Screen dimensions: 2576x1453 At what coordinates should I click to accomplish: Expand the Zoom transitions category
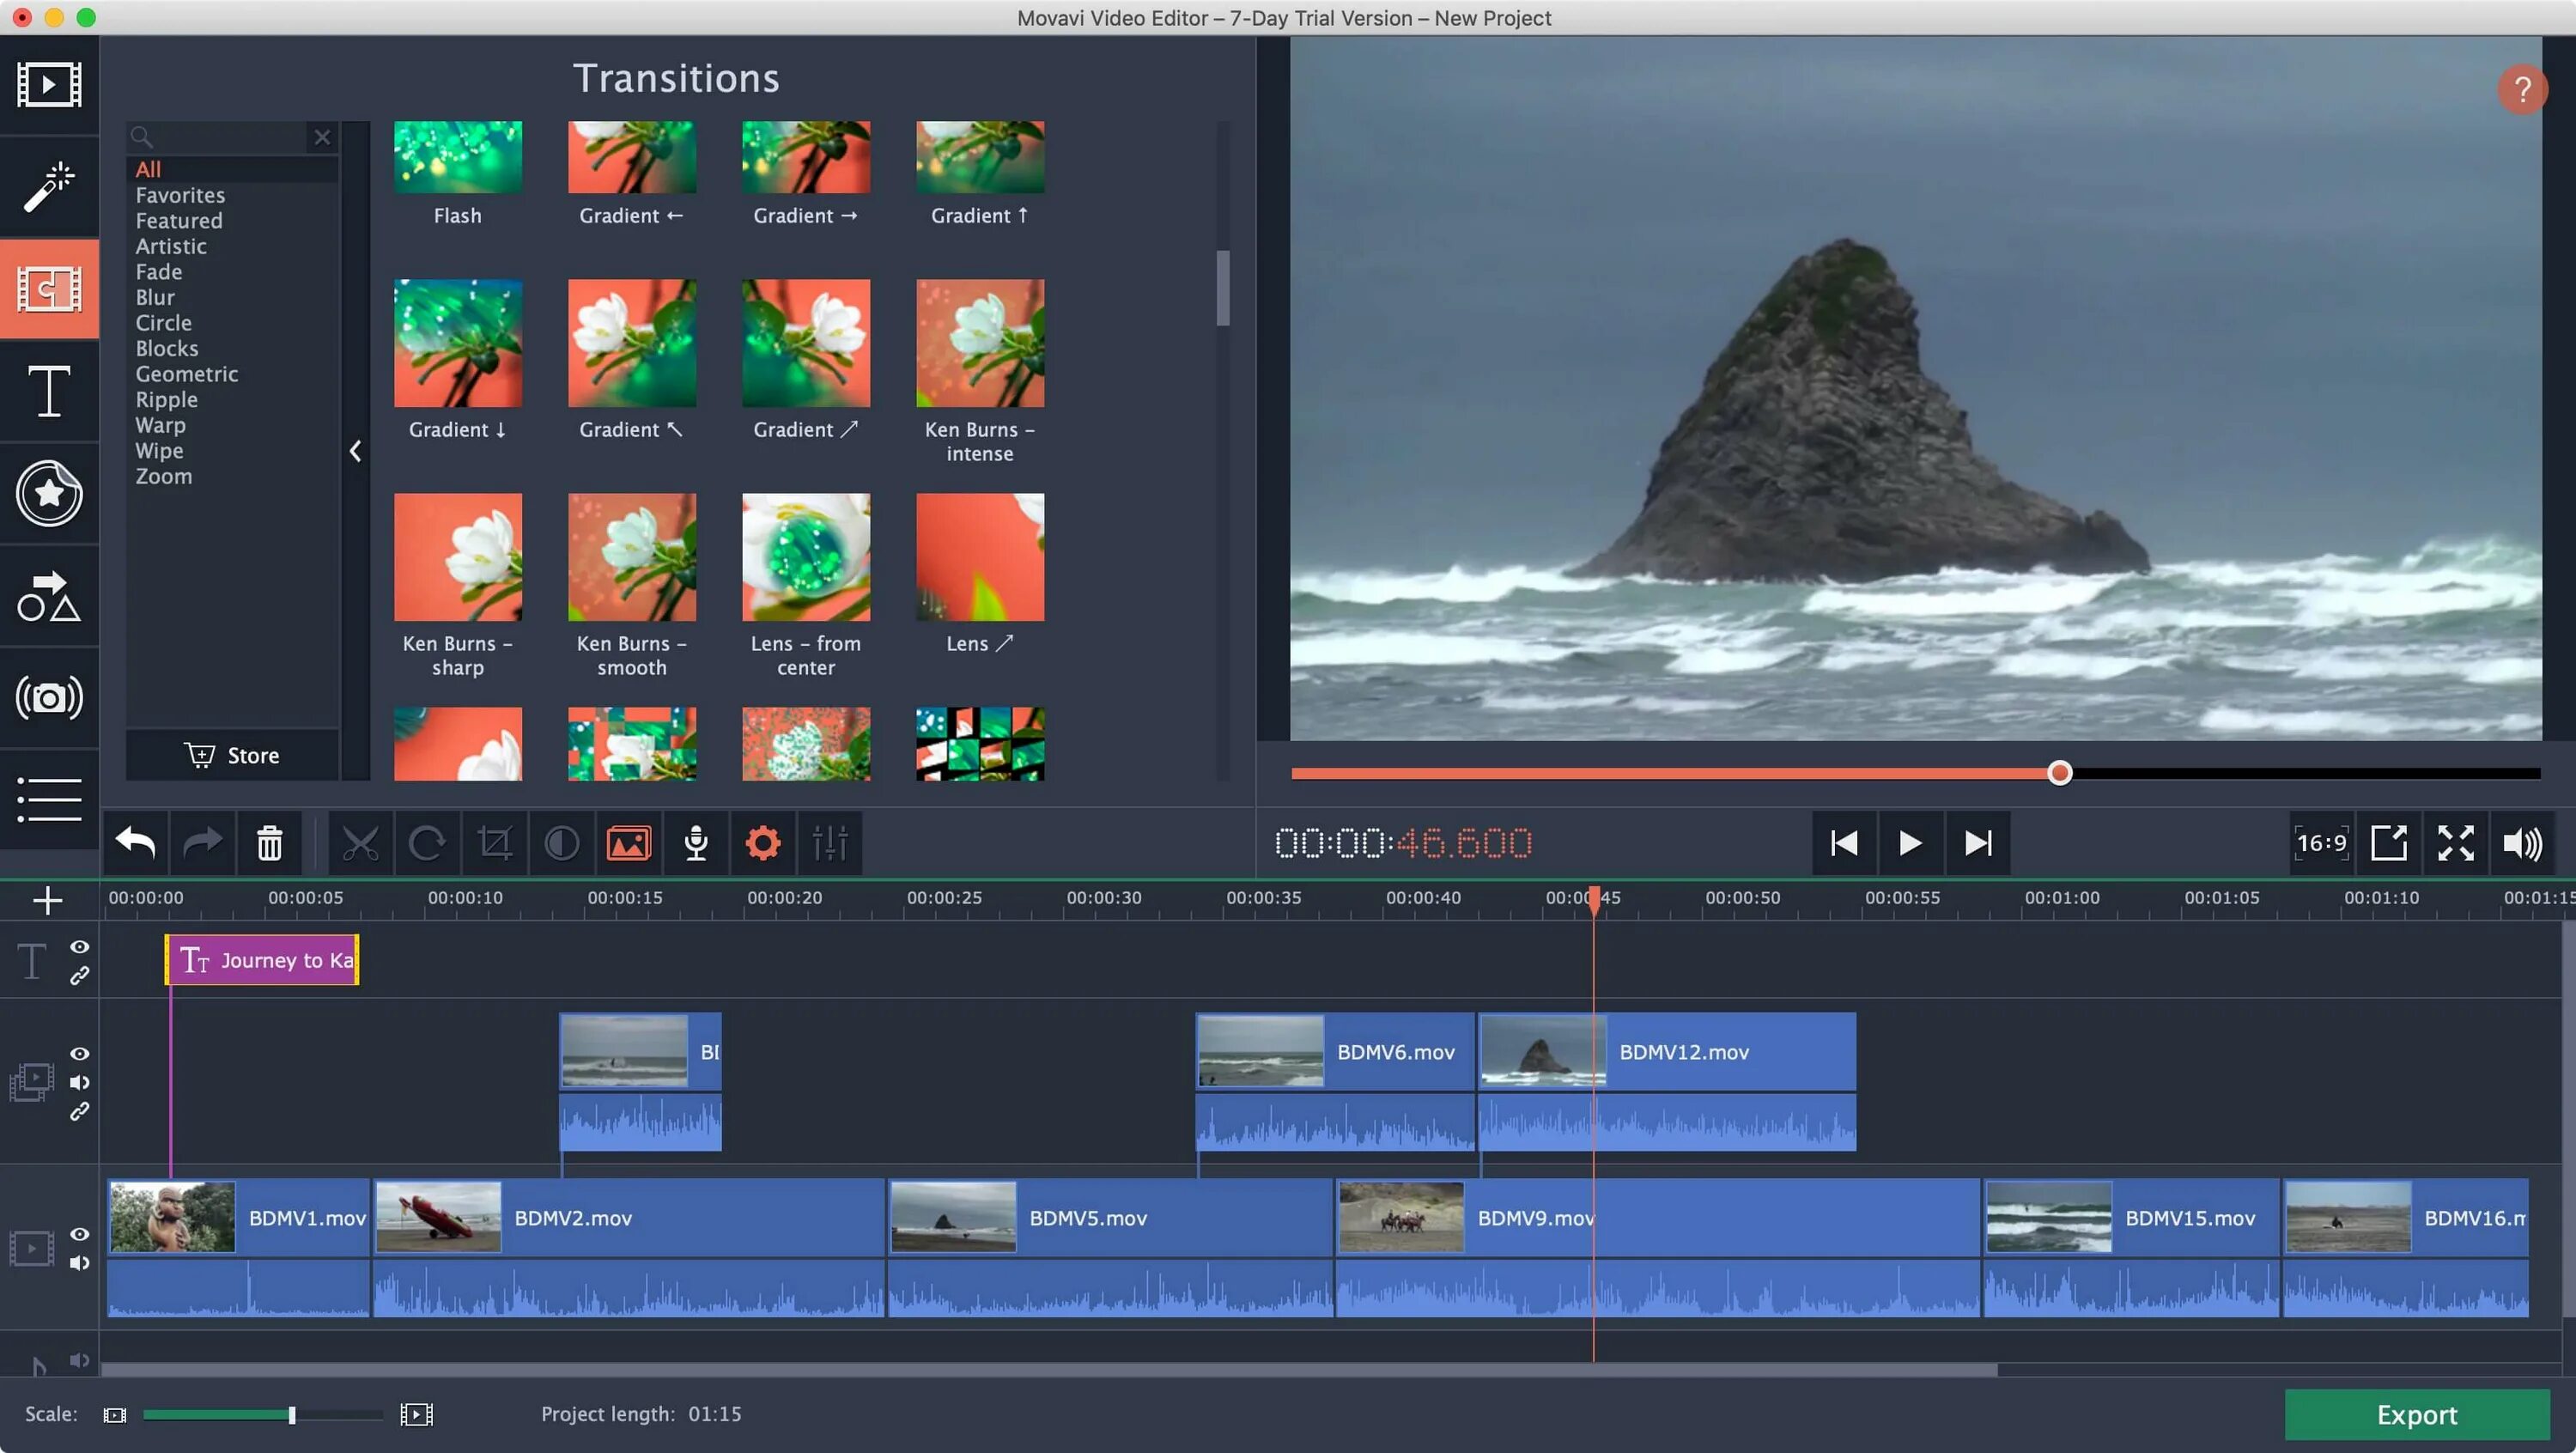(x=163, y=474)
